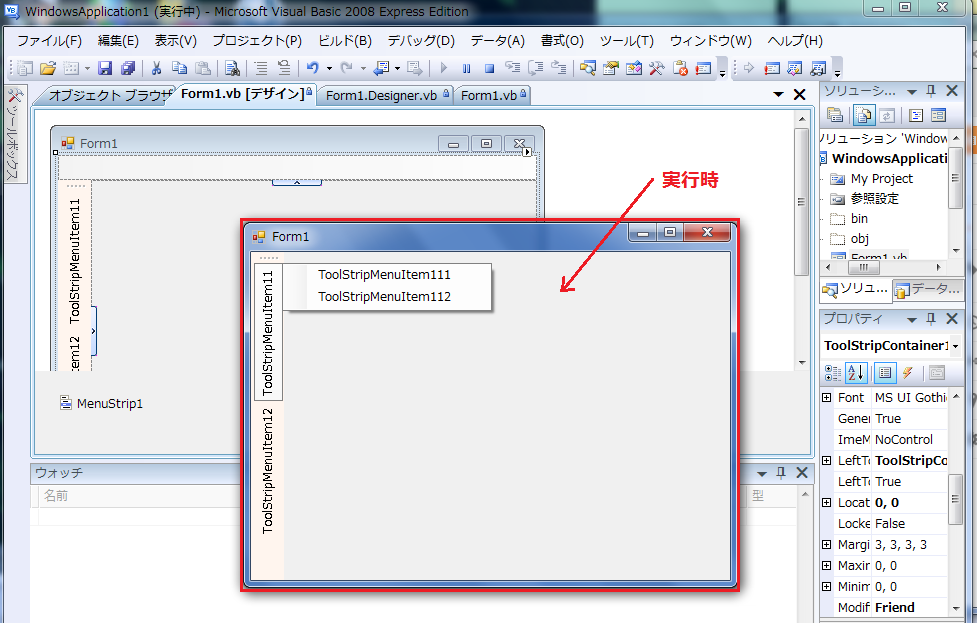
Task: Open the ツール(T) menu
Action: pyautogui.click(x=627, y=41)
